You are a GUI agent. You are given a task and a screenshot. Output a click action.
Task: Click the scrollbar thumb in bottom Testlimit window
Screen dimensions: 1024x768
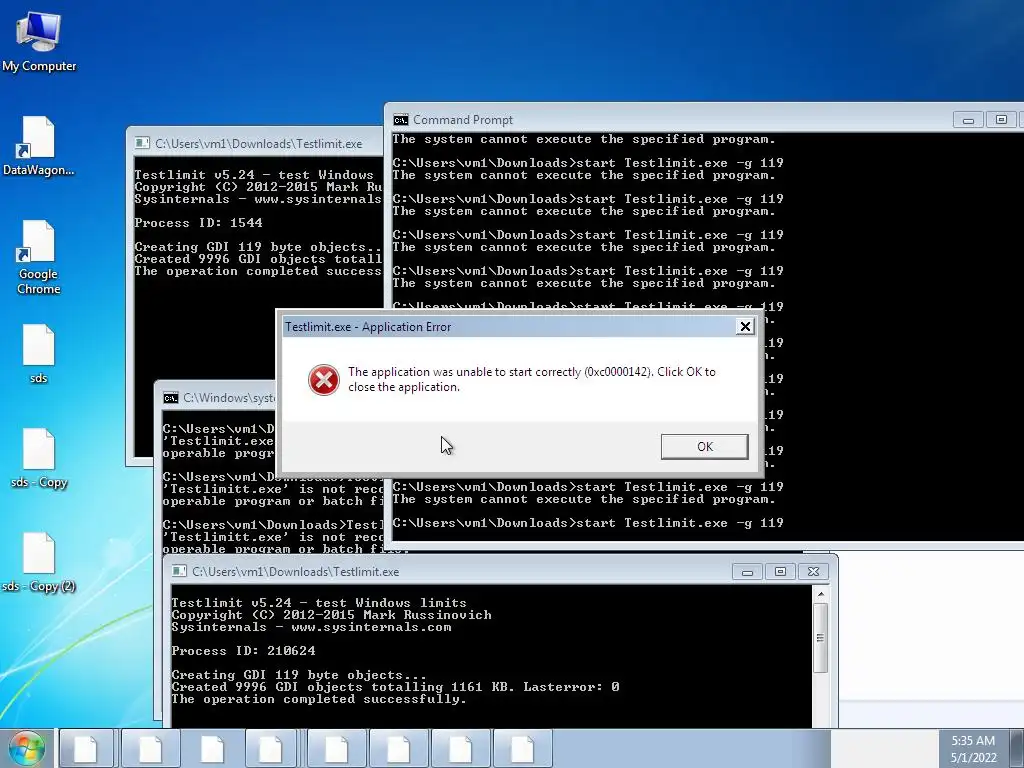tap(820, 638)
